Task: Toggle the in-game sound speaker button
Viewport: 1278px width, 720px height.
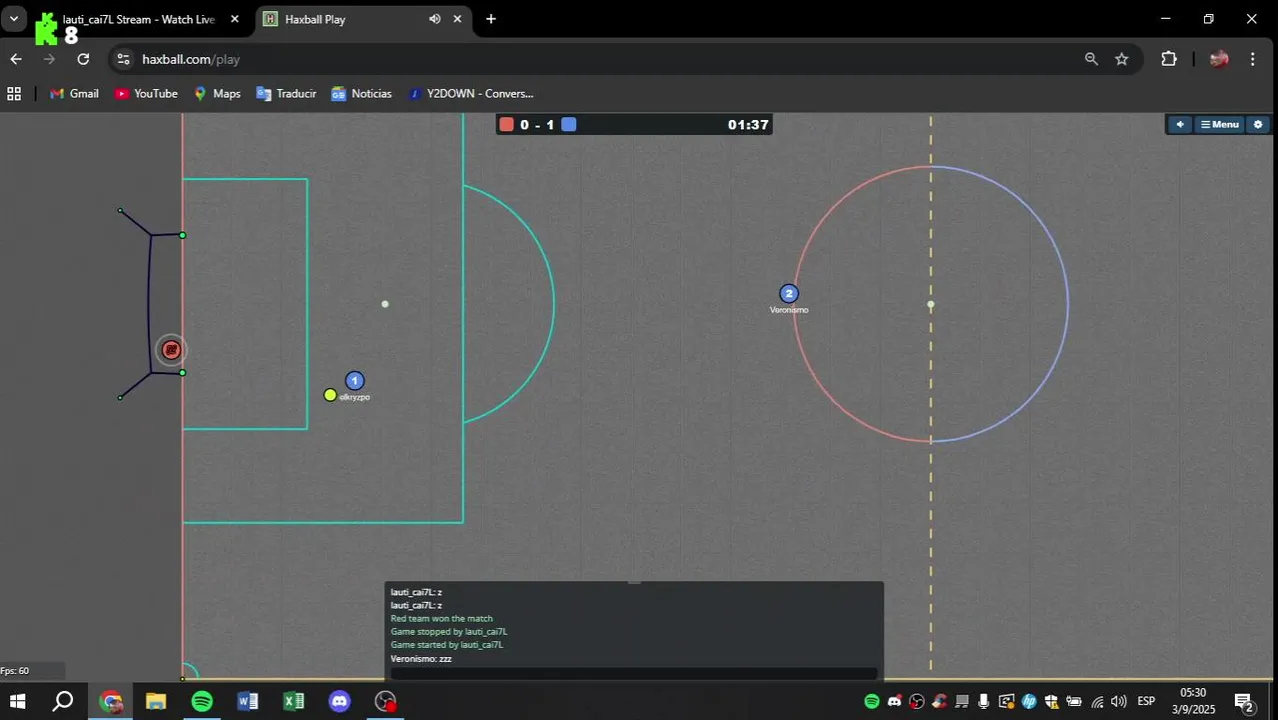Action: (1180, 124)
